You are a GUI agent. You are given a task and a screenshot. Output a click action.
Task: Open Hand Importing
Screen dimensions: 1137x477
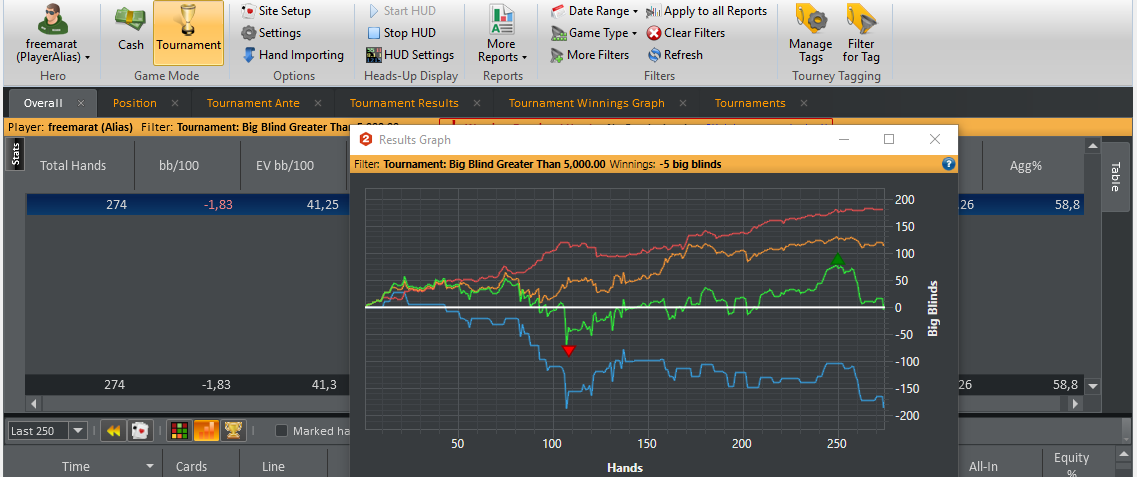pyautogui.click(x=293, y=54)
